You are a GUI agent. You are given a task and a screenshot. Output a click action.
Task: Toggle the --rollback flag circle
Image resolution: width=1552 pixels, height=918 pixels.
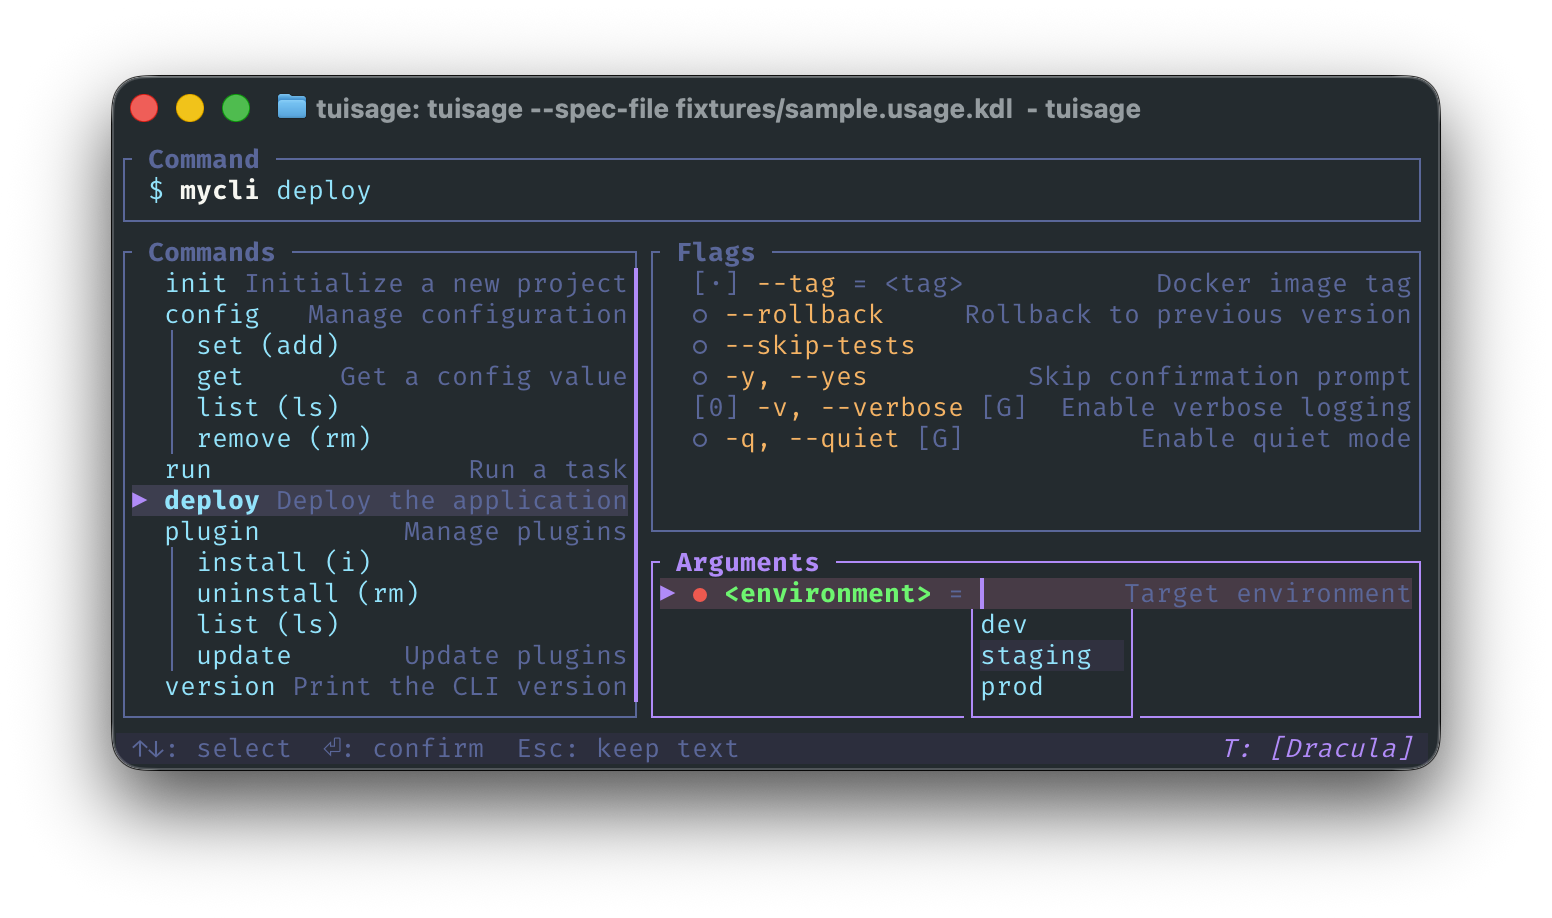click(x=700, y=316)
